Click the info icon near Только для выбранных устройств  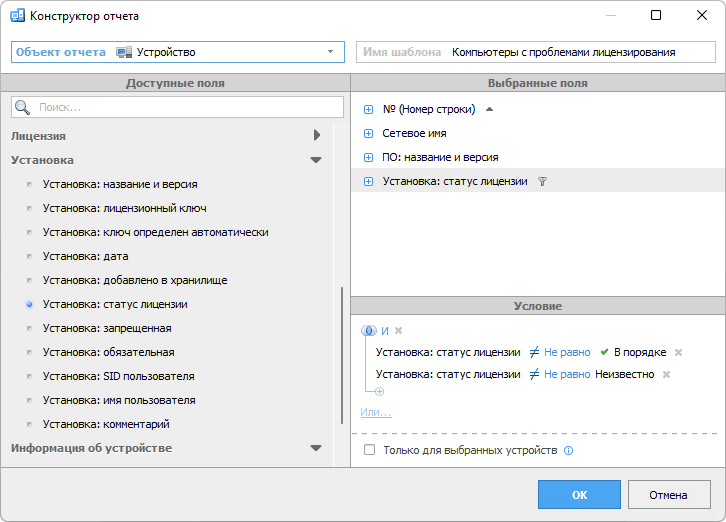point(568,451)
